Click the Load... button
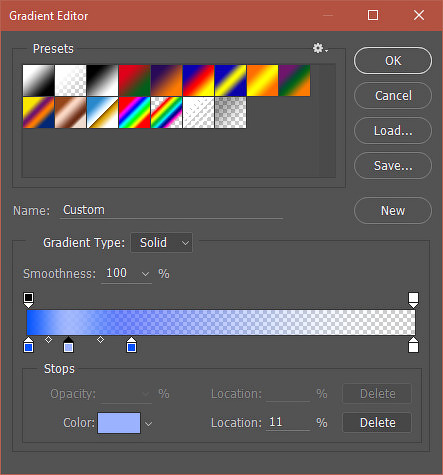Viewport: 443px width, 475px height. coord(393,131)
